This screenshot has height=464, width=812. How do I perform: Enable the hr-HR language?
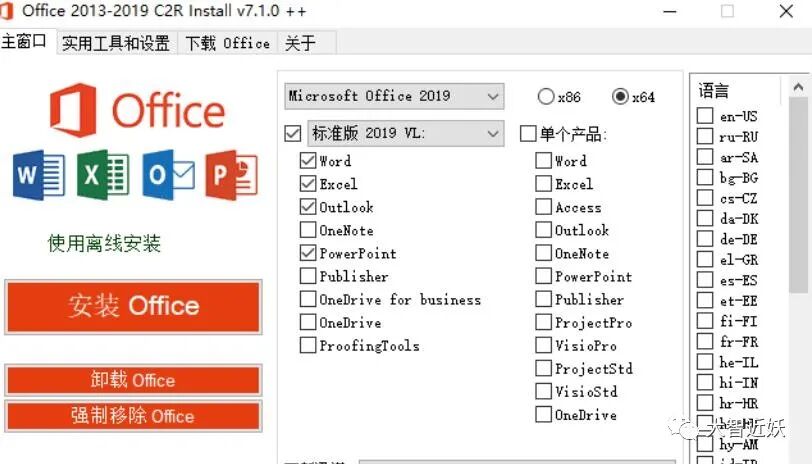click(x=705, y=403)
